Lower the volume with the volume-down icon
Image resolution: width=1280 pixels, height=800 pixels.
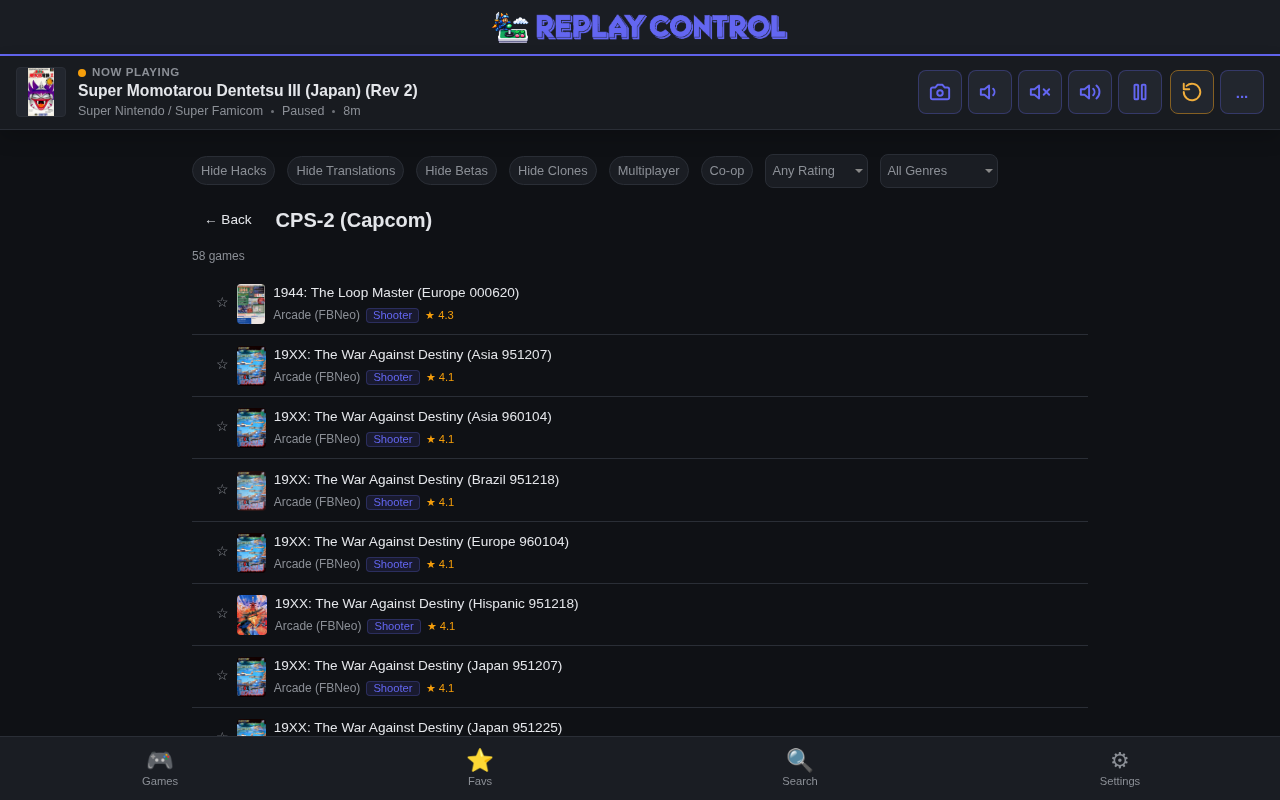click(x=990, y=92)
